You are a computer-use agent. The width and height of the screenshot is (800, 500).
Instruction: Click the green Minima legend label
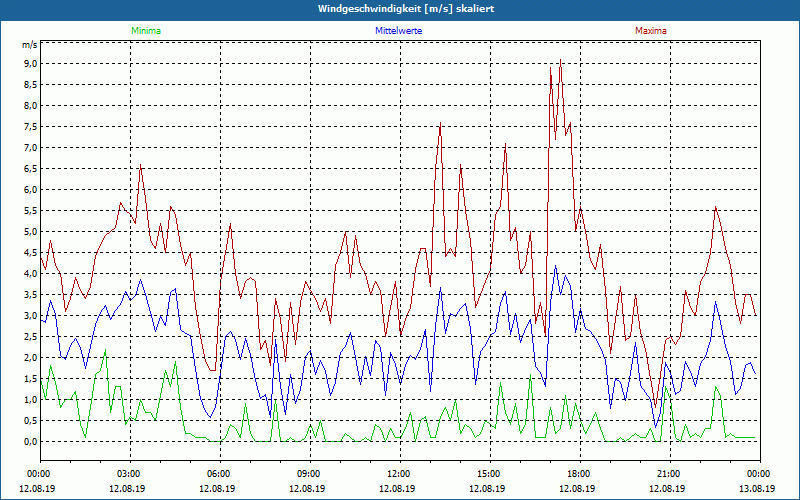click(146, 31)
